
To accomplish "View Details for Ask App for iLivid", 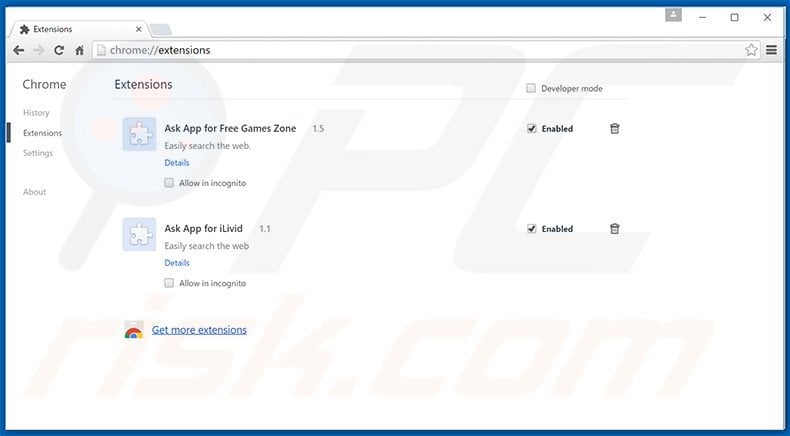I will coord(177,263).
